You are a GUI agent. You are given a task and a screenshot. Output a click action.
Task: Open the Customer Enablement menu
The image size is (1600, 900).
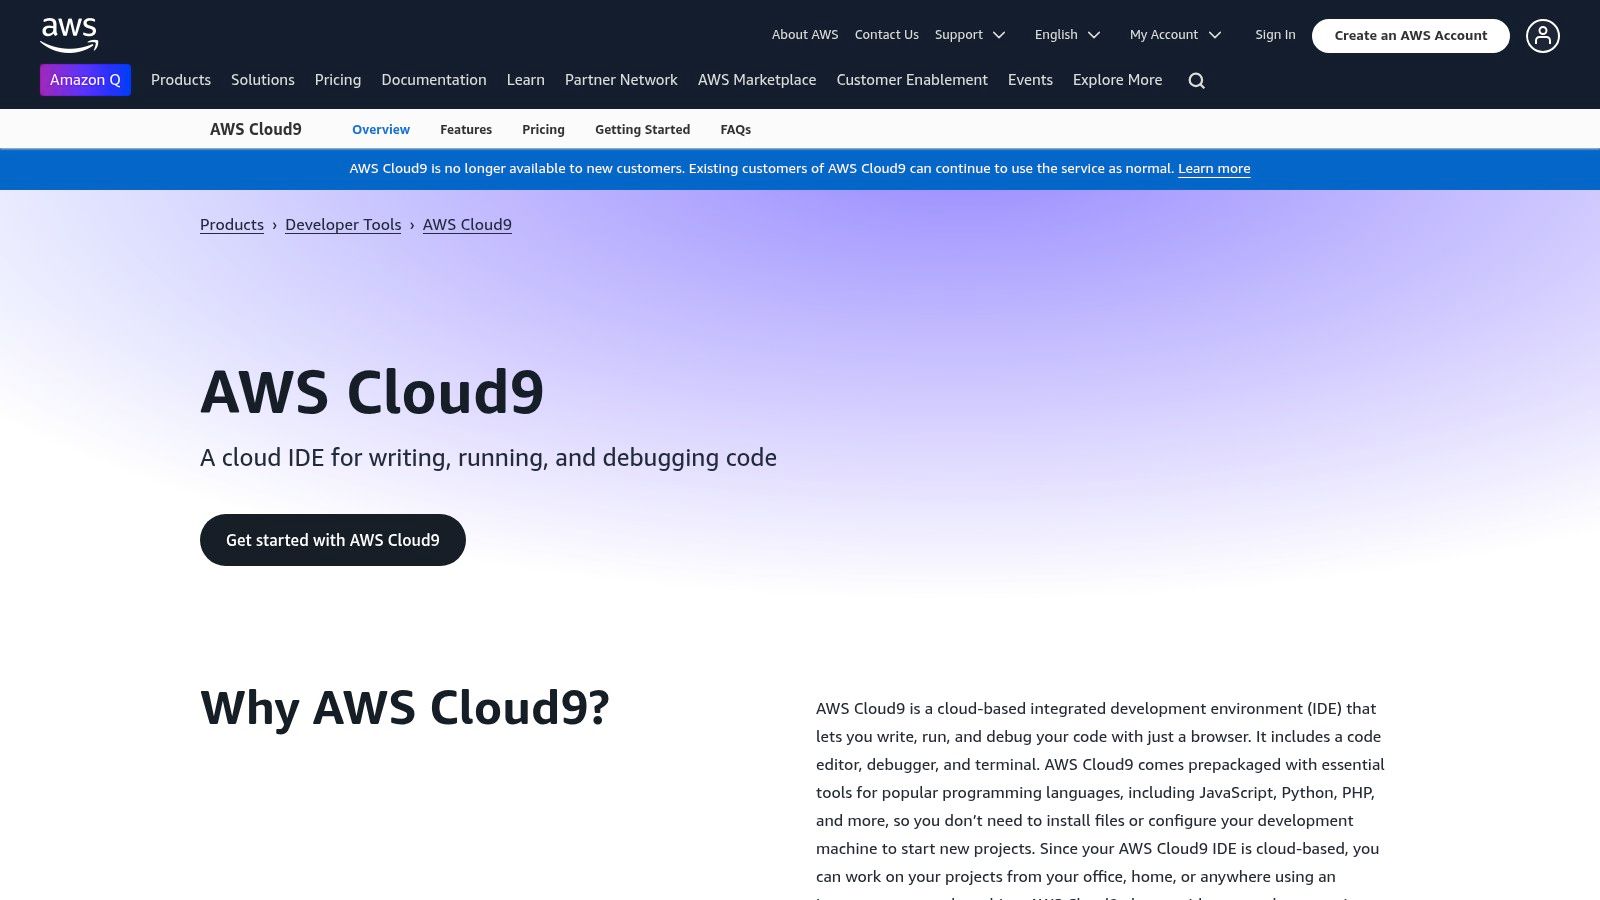tap(912, 80)
